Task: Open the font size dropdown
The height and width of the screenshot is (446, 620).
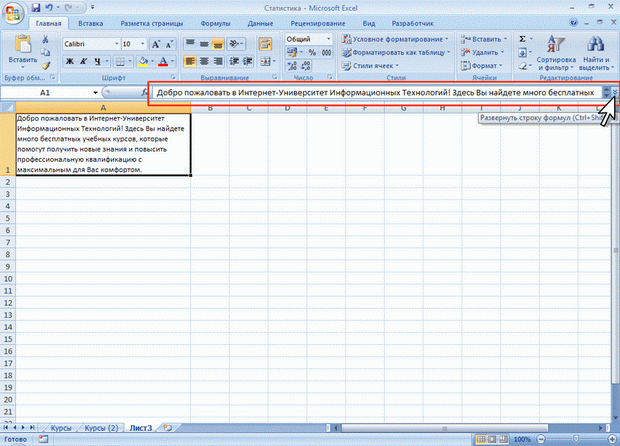Action: 143,44
